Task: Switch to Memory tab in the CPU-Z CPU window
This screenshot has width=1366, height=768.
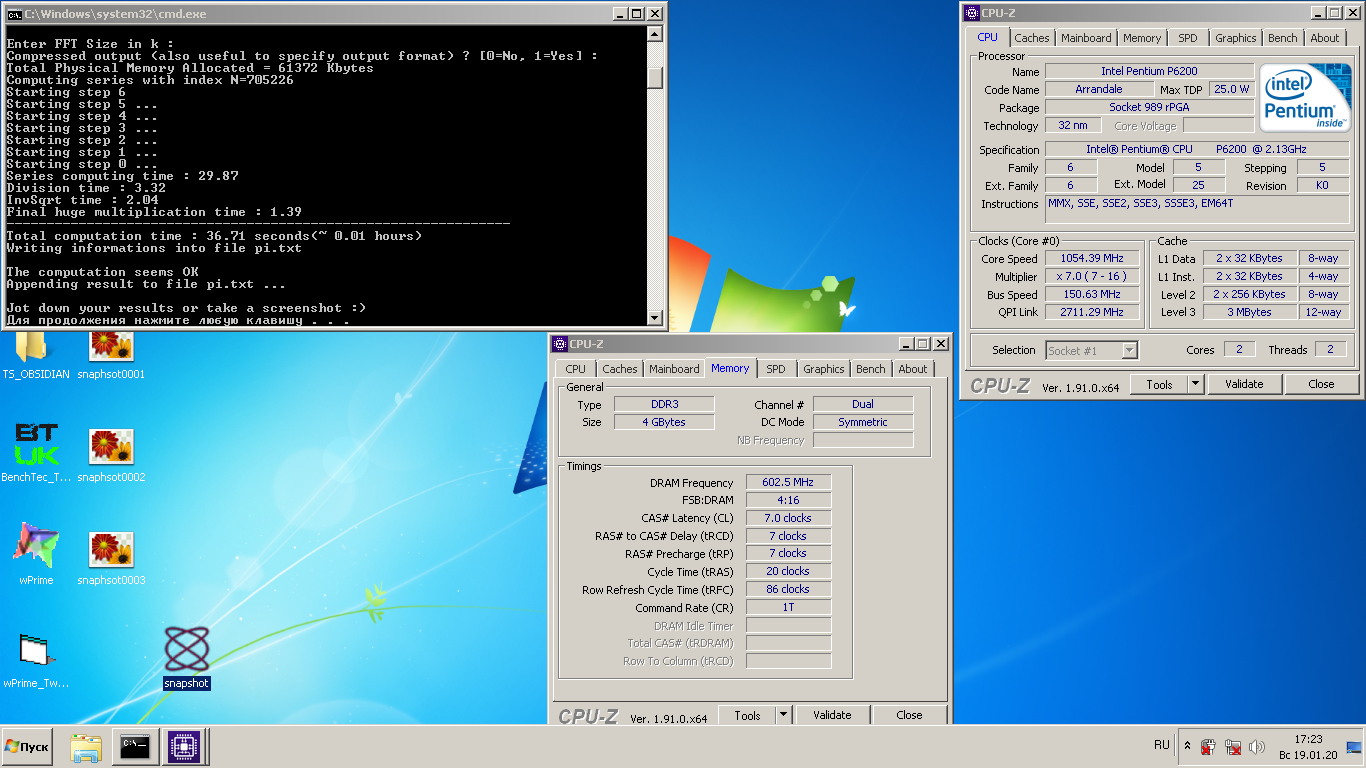Action: click(1142, 38)
